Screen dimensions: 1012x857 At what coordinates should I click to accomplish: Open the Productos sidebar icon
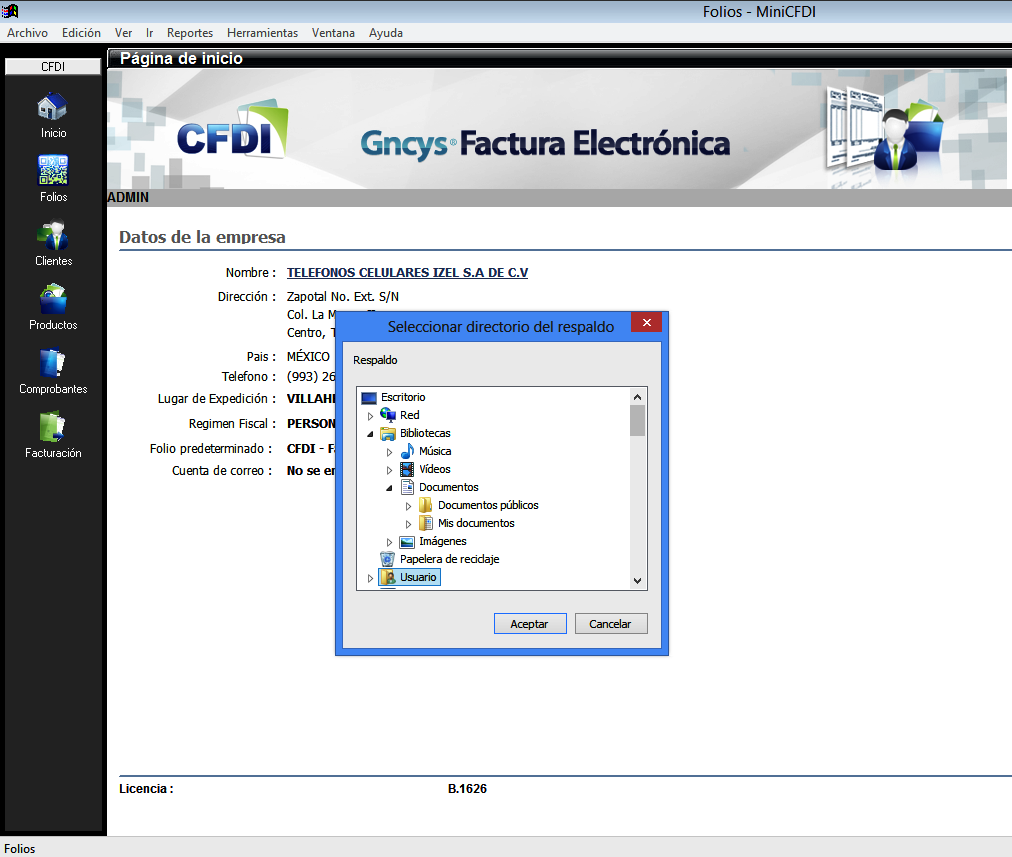(52, 299)
